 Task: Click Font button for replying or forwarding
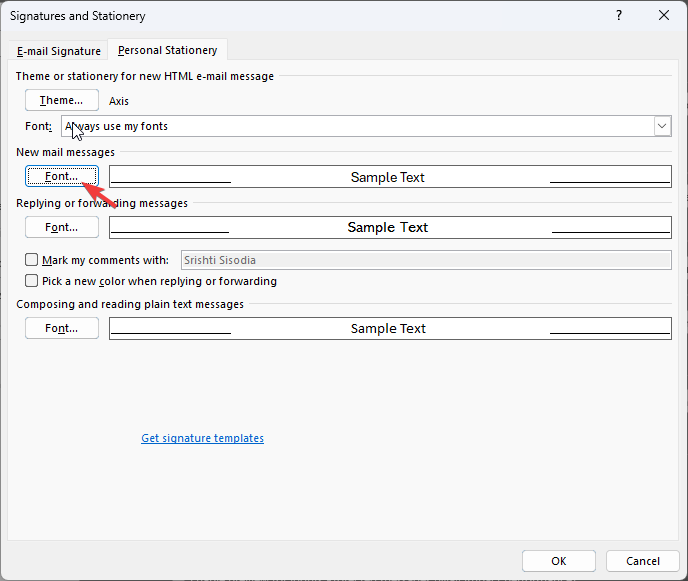(x=61, y=227)
